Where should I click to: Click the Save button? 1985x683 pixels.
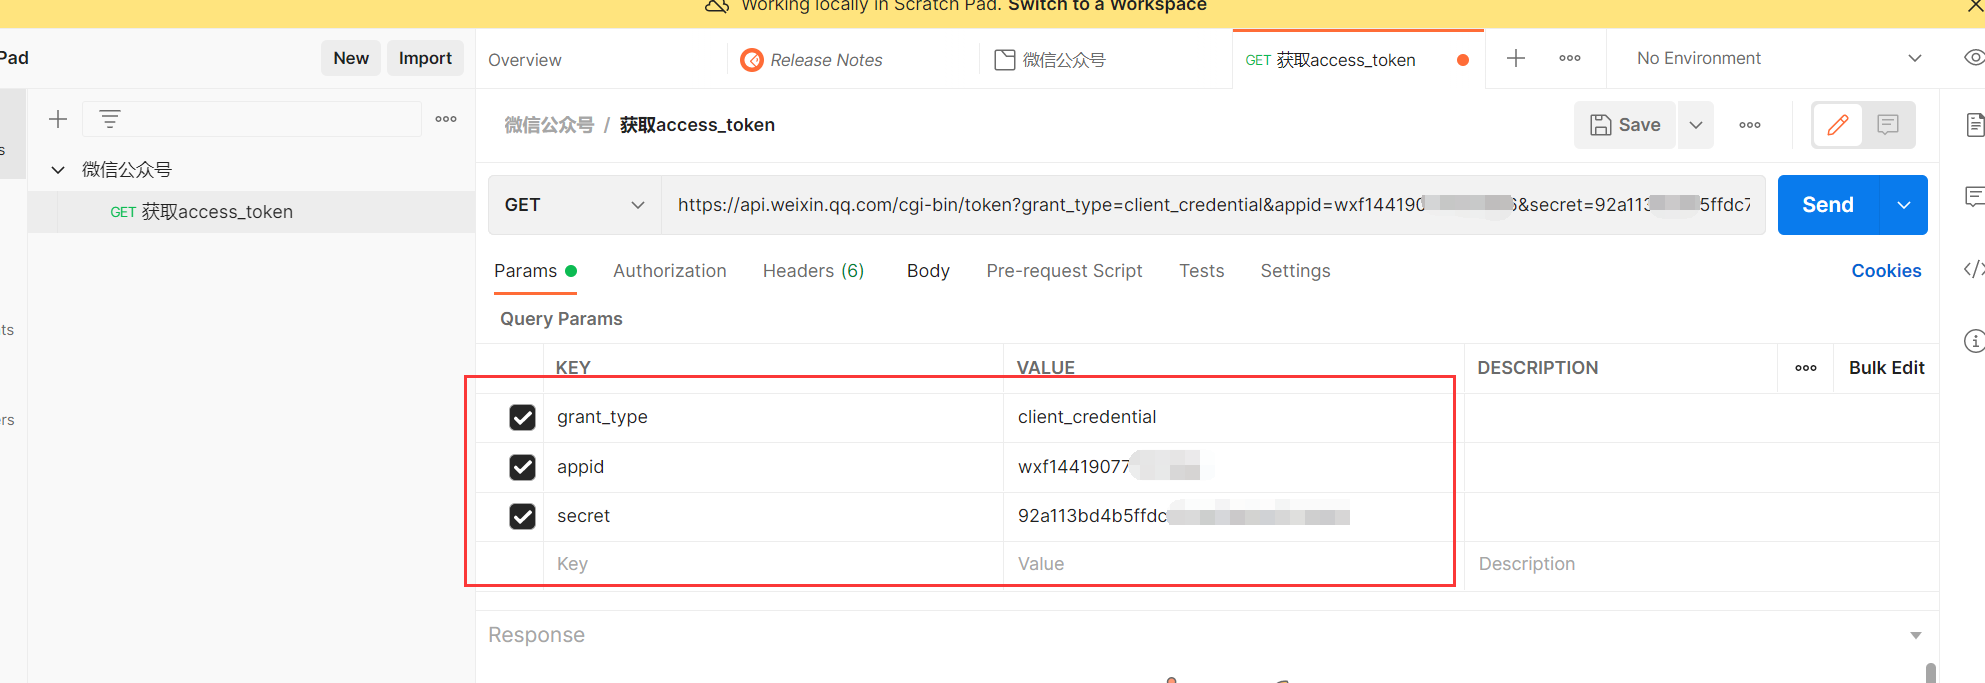pyautogui.click(x=1626, y=125)
